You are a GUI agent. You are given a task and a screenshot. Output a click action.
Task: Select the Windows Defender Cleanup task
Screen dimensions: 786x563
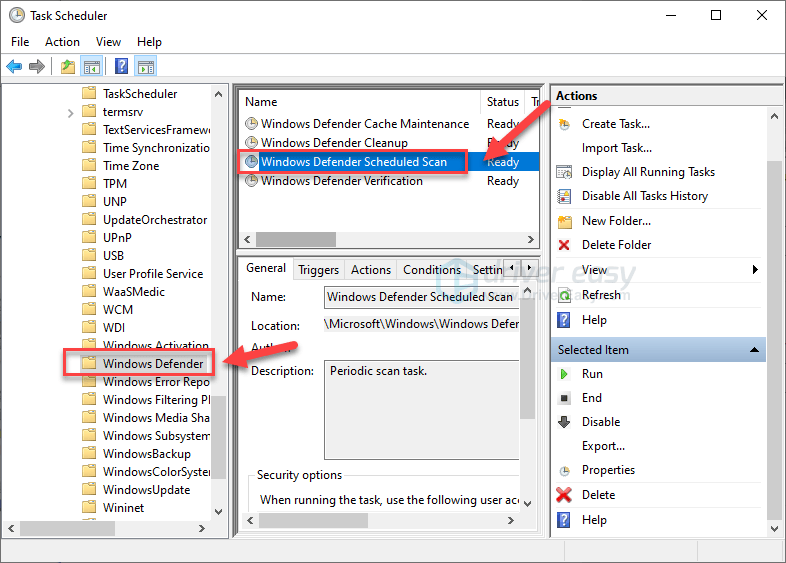tap(334, 143)
